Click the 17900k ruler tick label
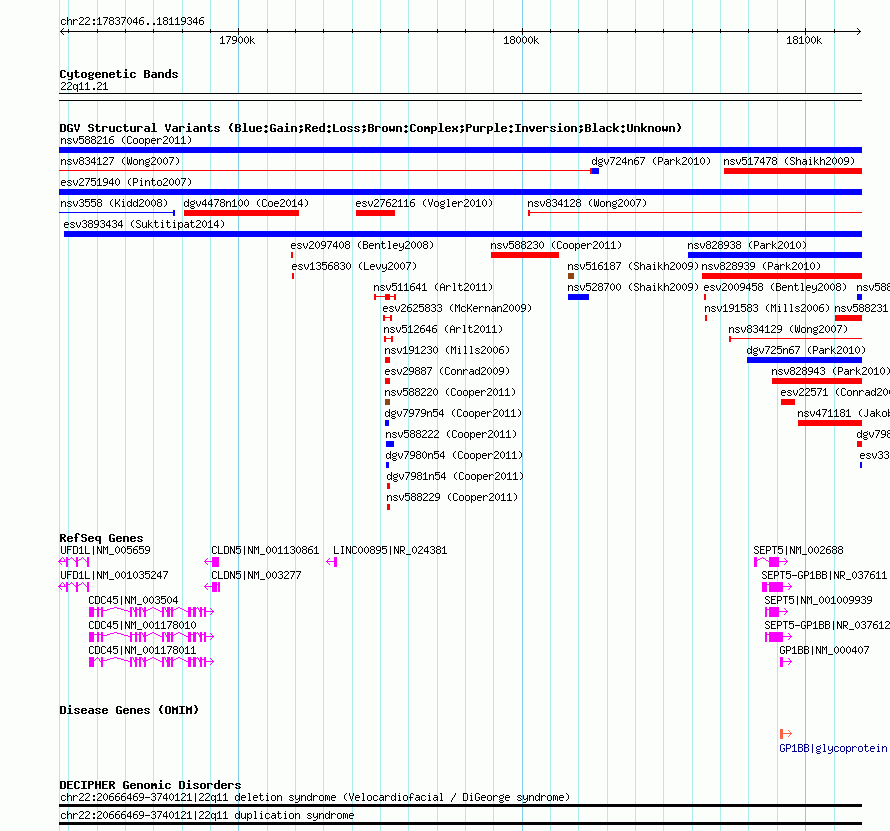The height and width of the screenshot is (831, 890). pyautogui.click(x=237, y=40)
